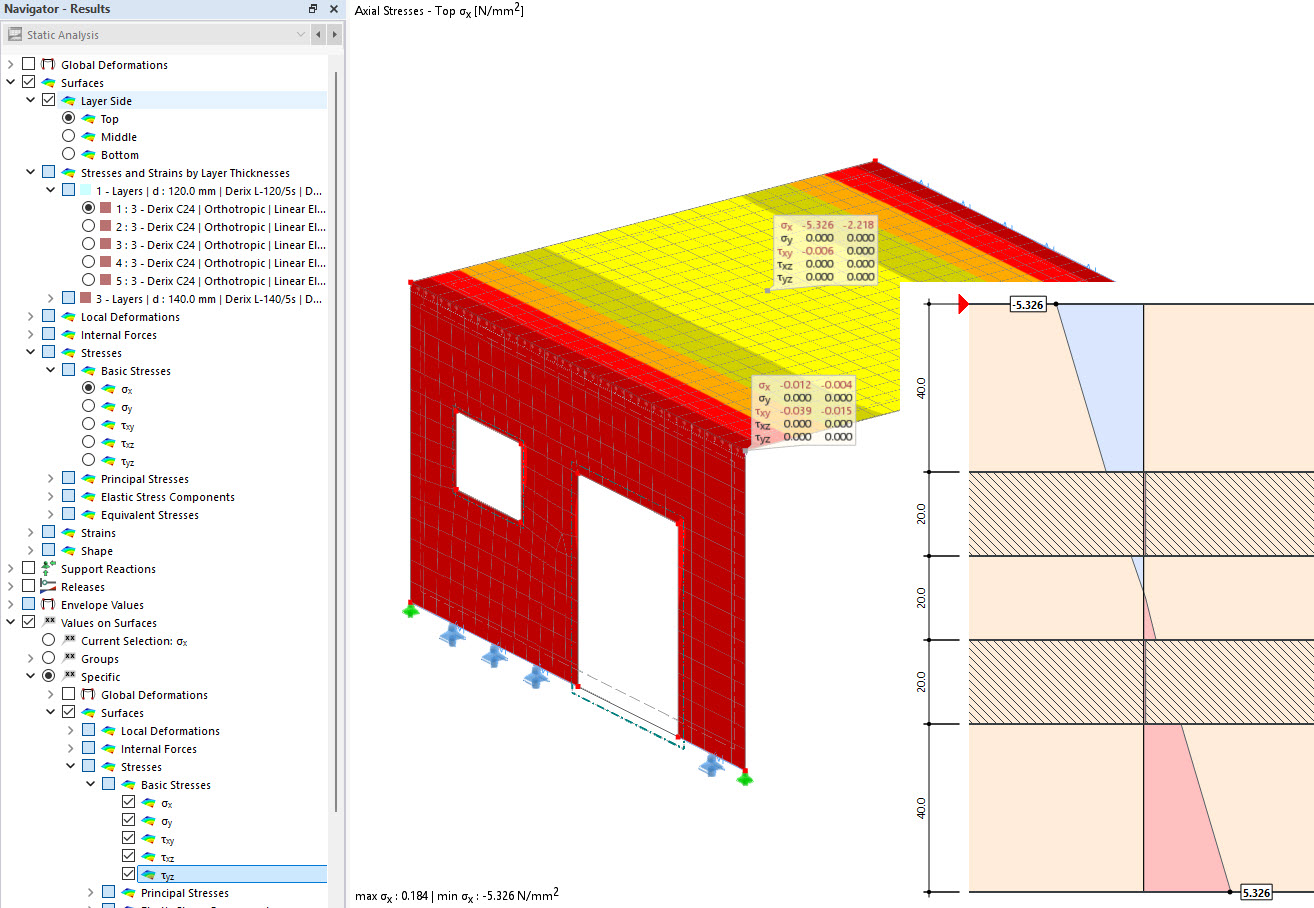Screen dimensions: 1314x908
Task: Uncheck the Values on Surfaces checkbox
Action: click(28, 623)
